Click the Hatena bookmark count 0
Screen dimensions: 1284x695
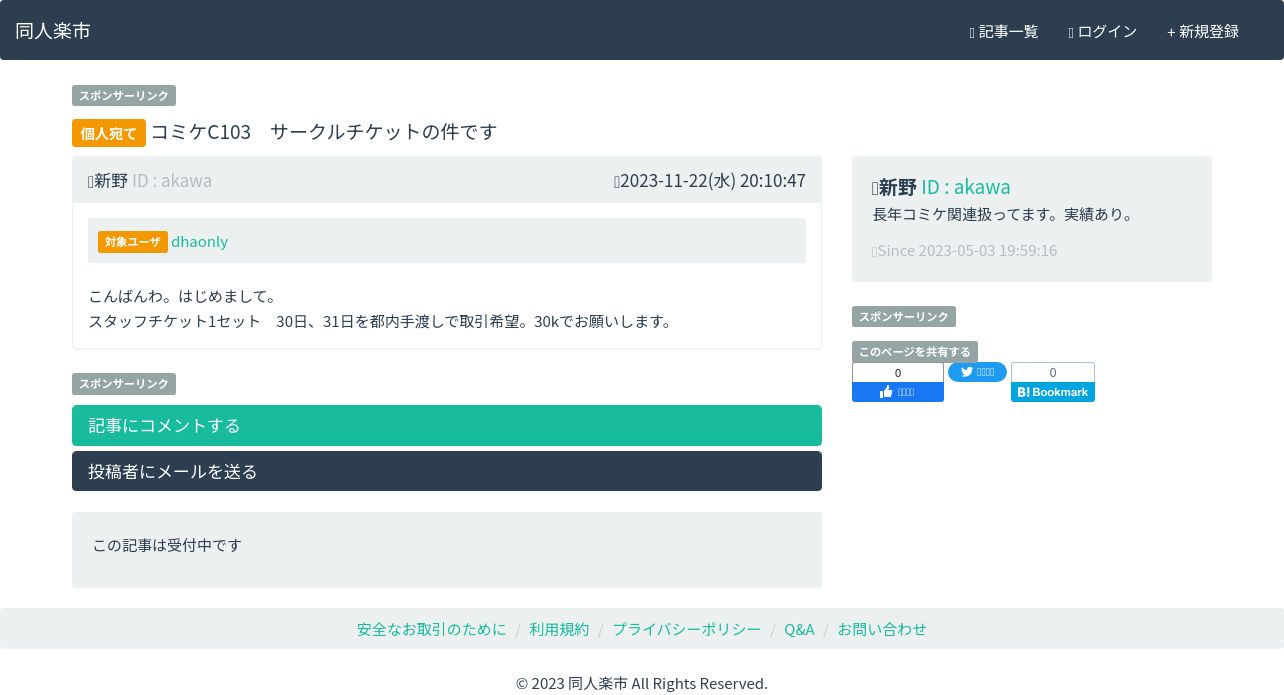pyautogui.click(x=1053, y=372)
